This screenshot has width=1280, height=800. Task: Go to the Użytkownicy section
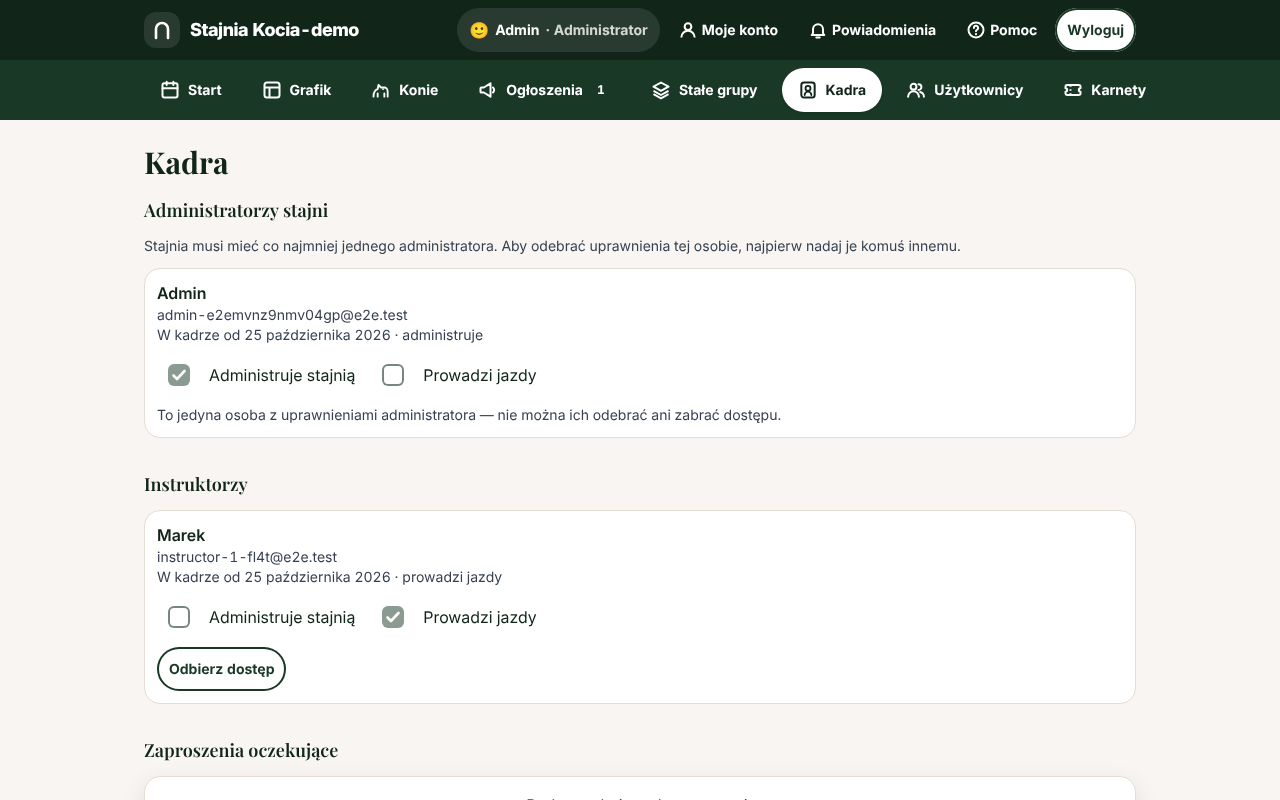point(965,90)
